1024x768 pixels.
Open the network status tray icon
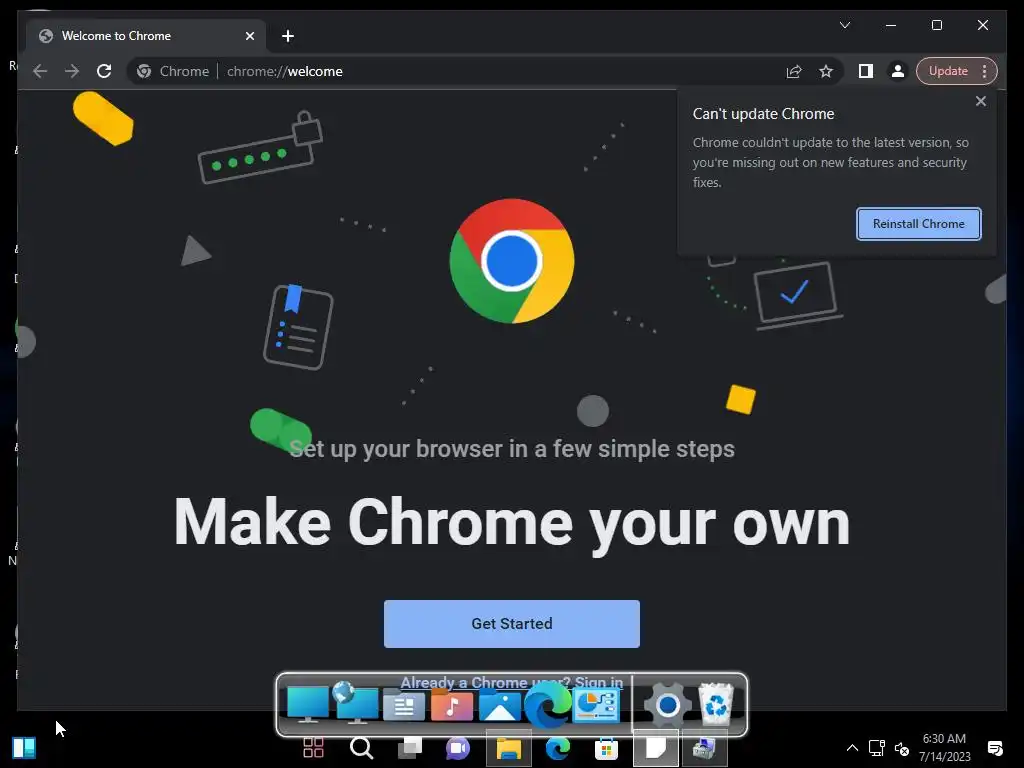click(877, 748)
